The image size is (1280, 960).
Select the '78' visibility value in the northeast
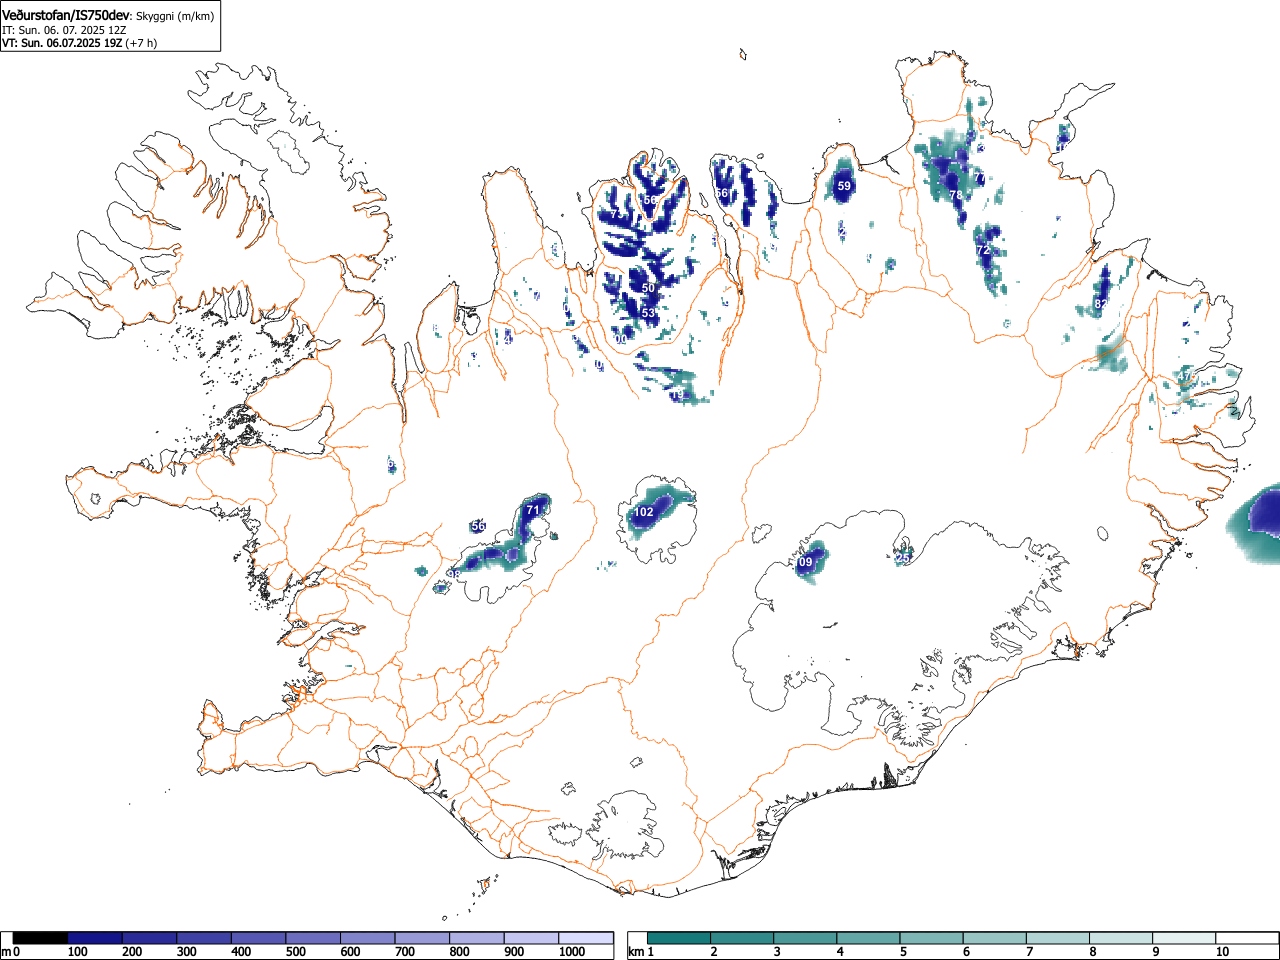[956, 194]
